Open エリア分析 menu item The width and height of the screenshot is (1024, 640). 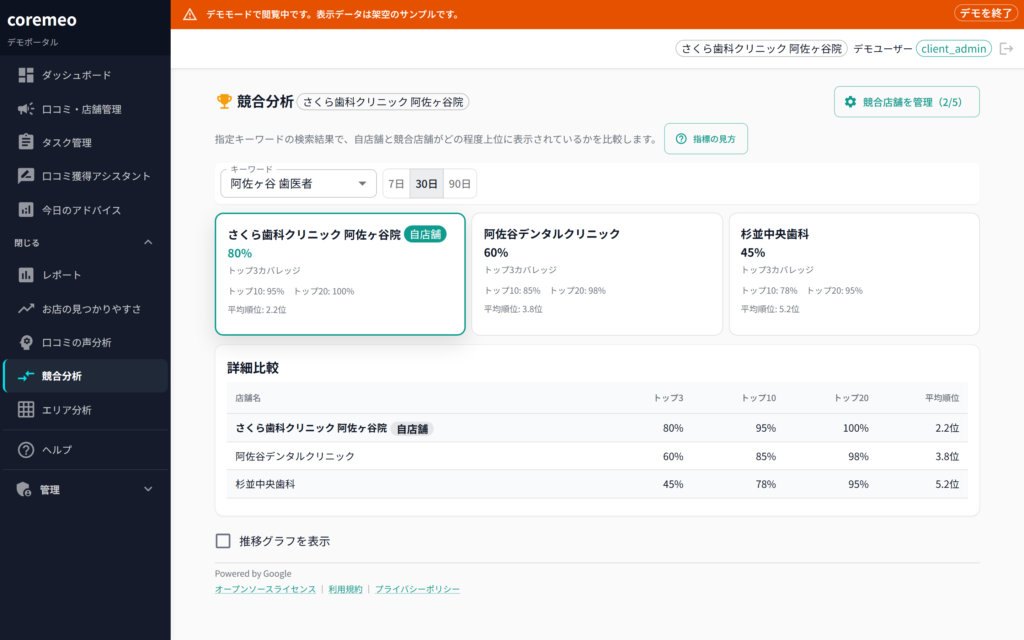click(x=86, y=409)
